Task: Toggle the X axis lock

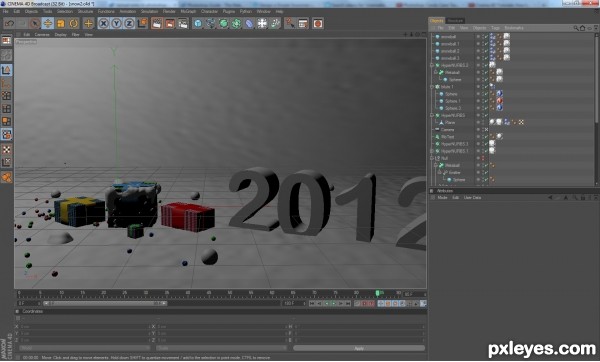Action: (103, 24)
